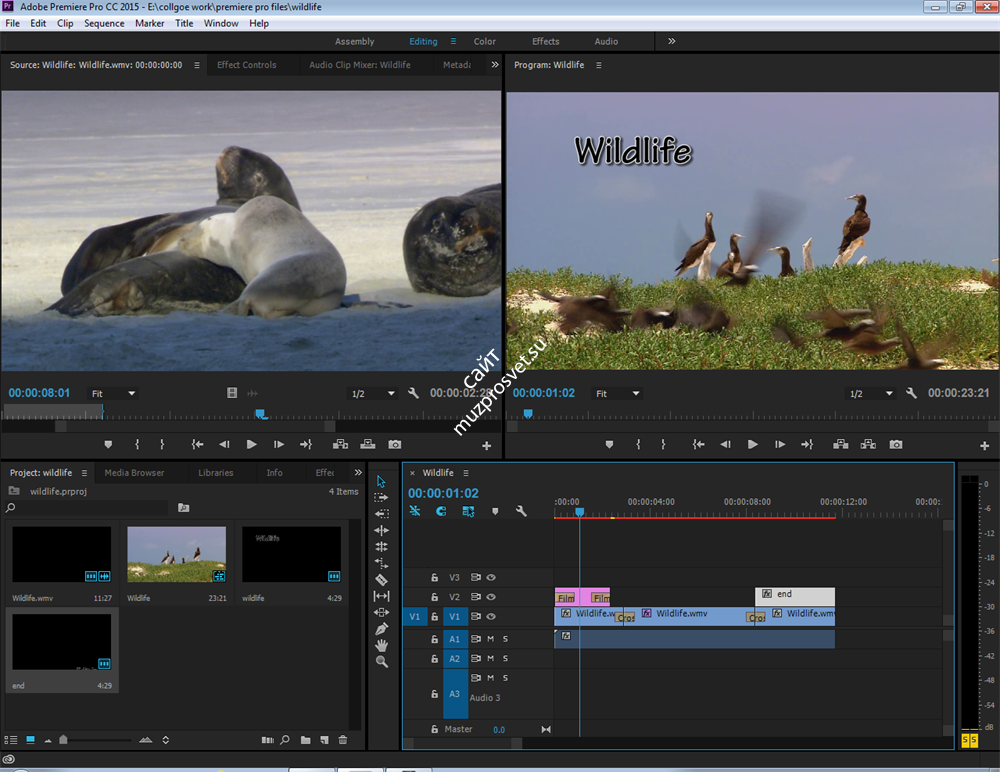Open Source monitor settings wrench
The height and width of the screenshot is (772, 1000).
[413, 393]
